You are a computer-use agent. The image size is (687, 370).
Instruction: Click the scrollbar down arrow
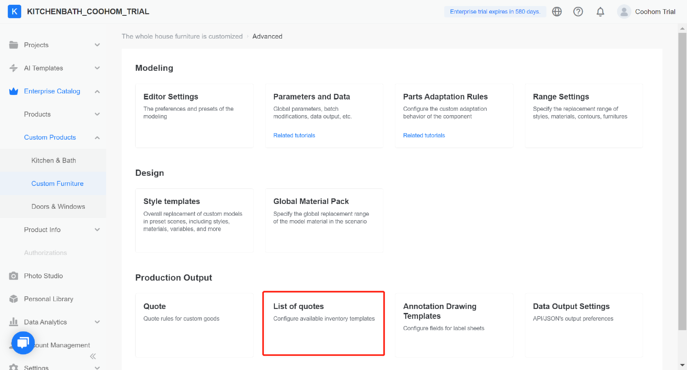[682, 365]
